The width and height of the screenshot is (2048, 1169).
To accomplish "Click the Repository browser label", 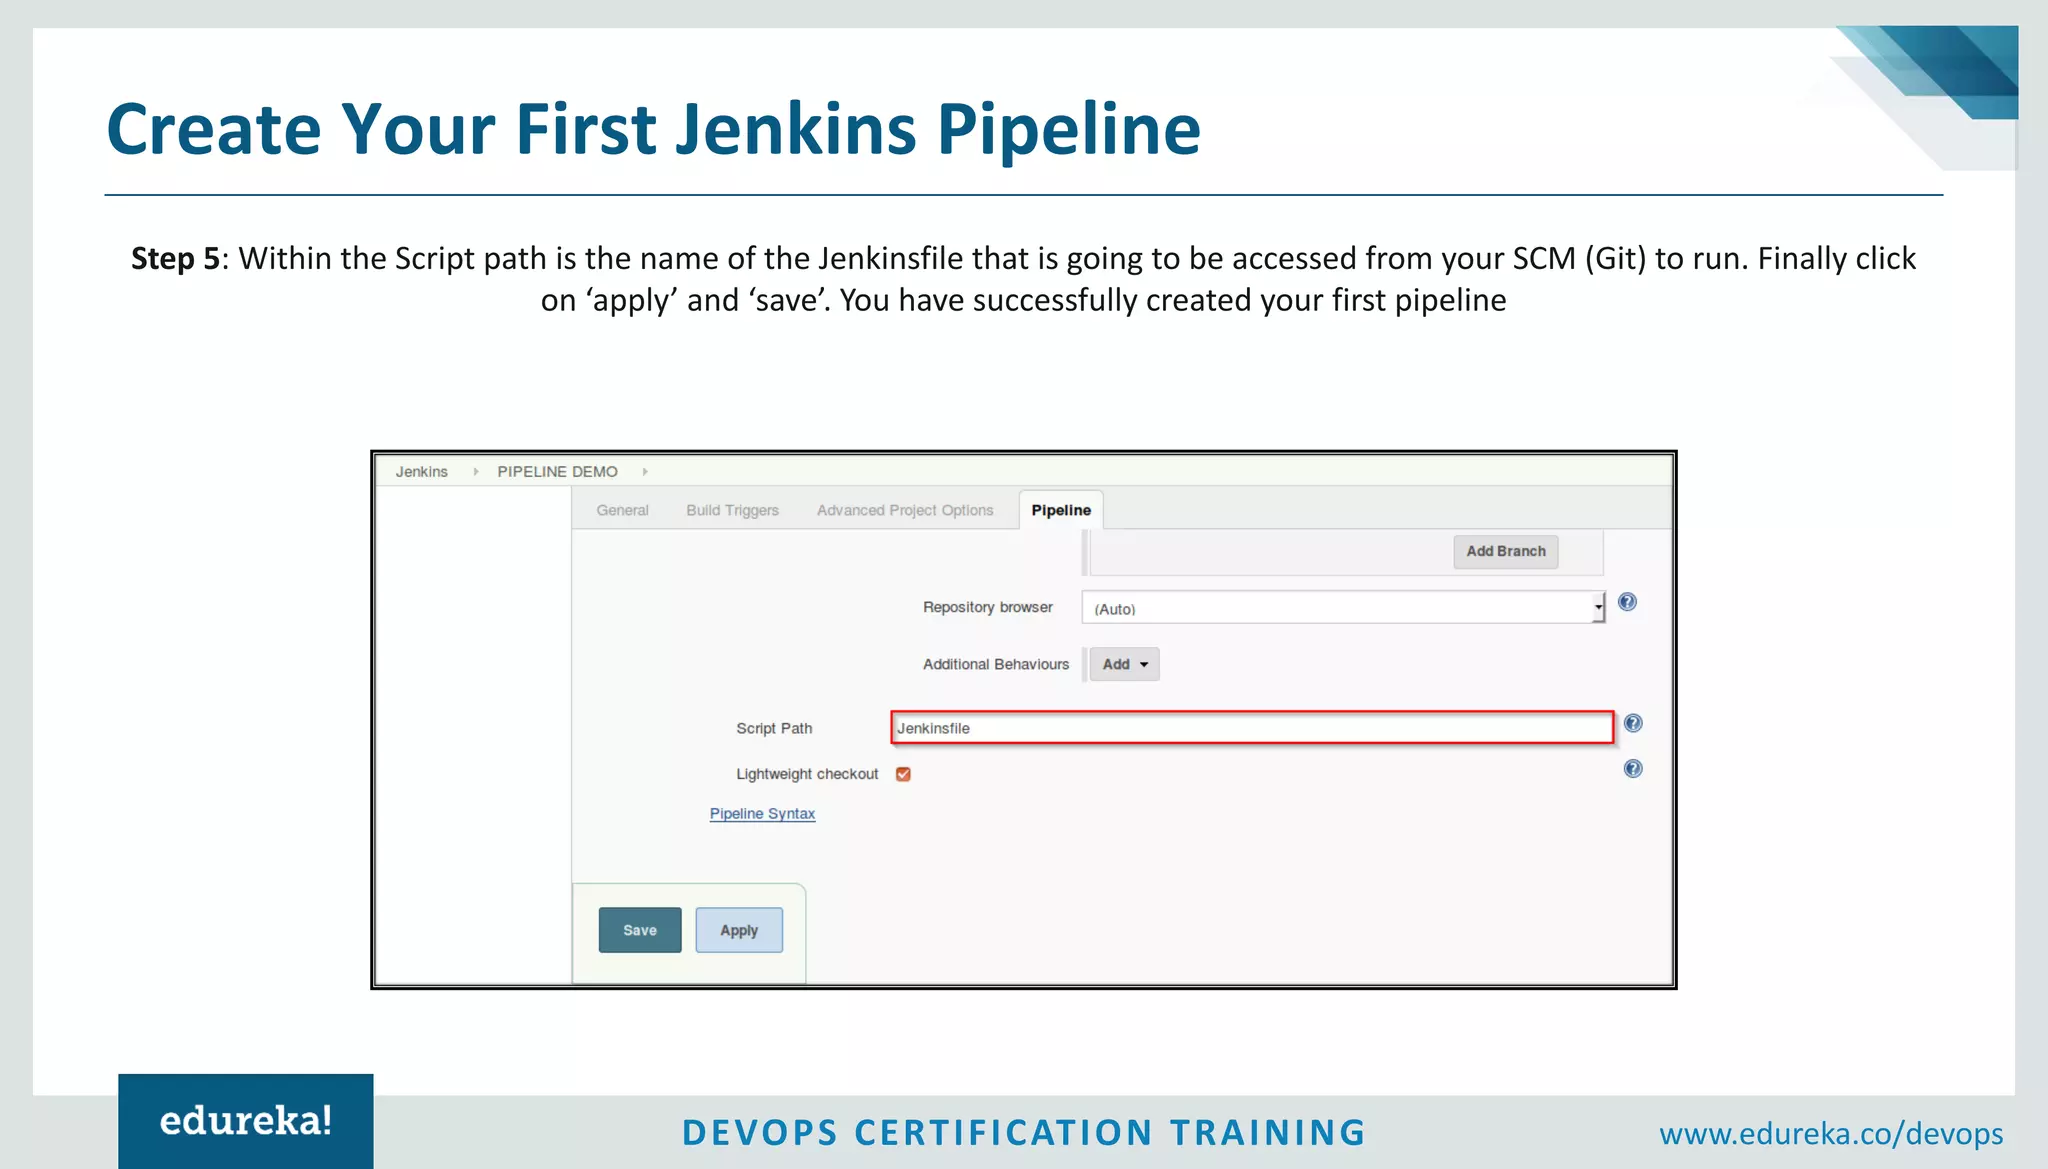I will tap(987, 607).
